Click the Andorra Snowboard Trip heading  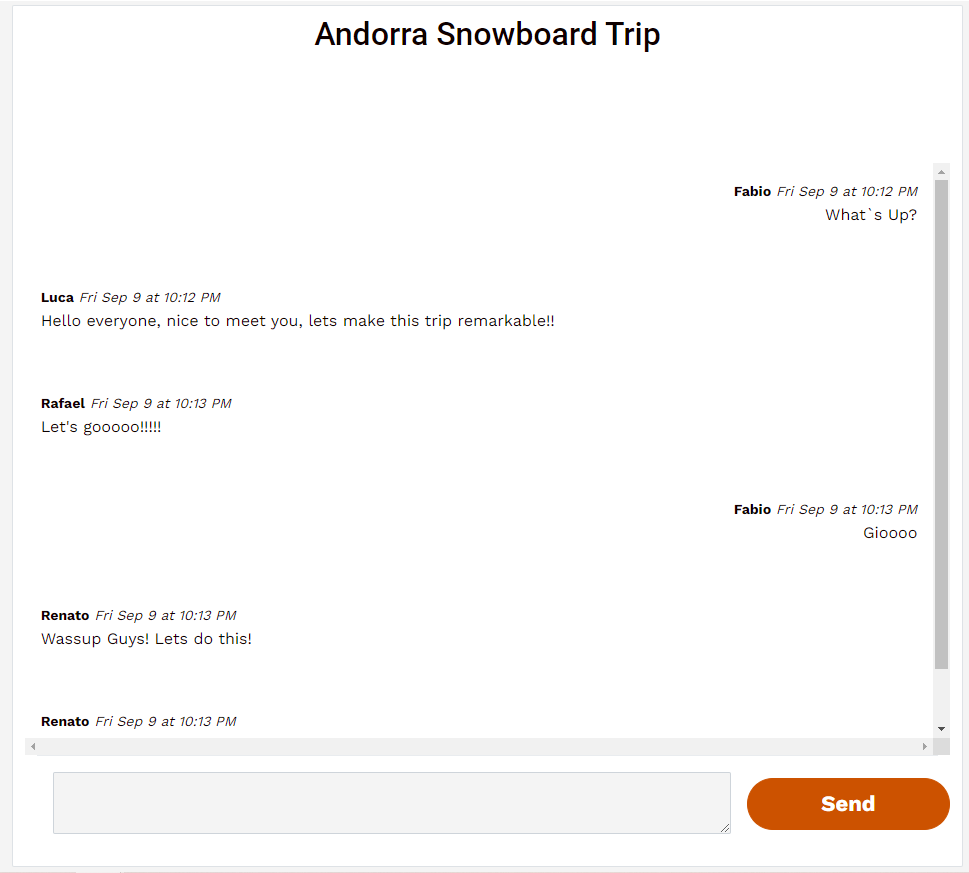(x=487, y=34)
